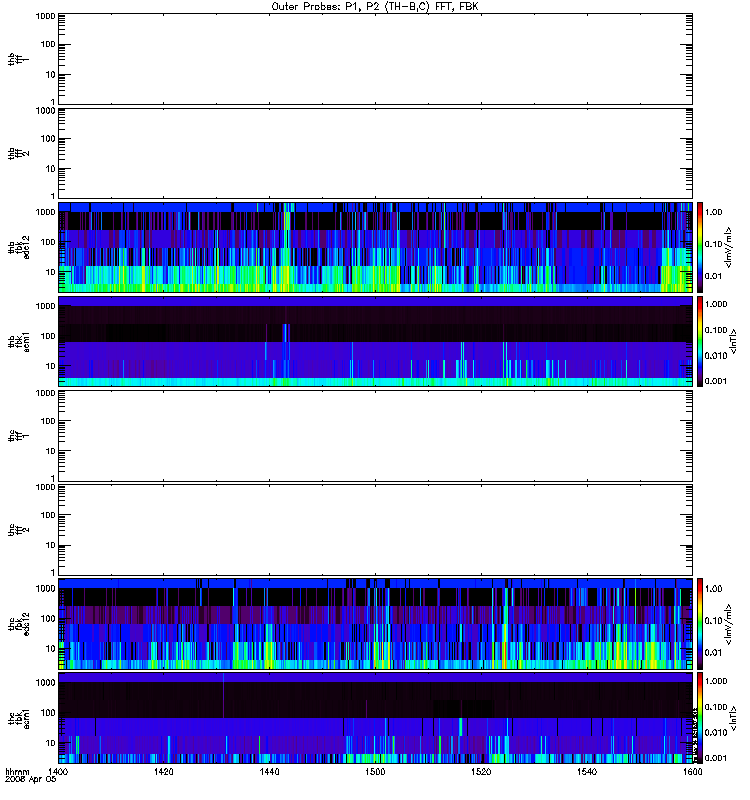Click the 1440 time tick label
The height and width of the screenshot is (800, 750).
coord(269,771)
